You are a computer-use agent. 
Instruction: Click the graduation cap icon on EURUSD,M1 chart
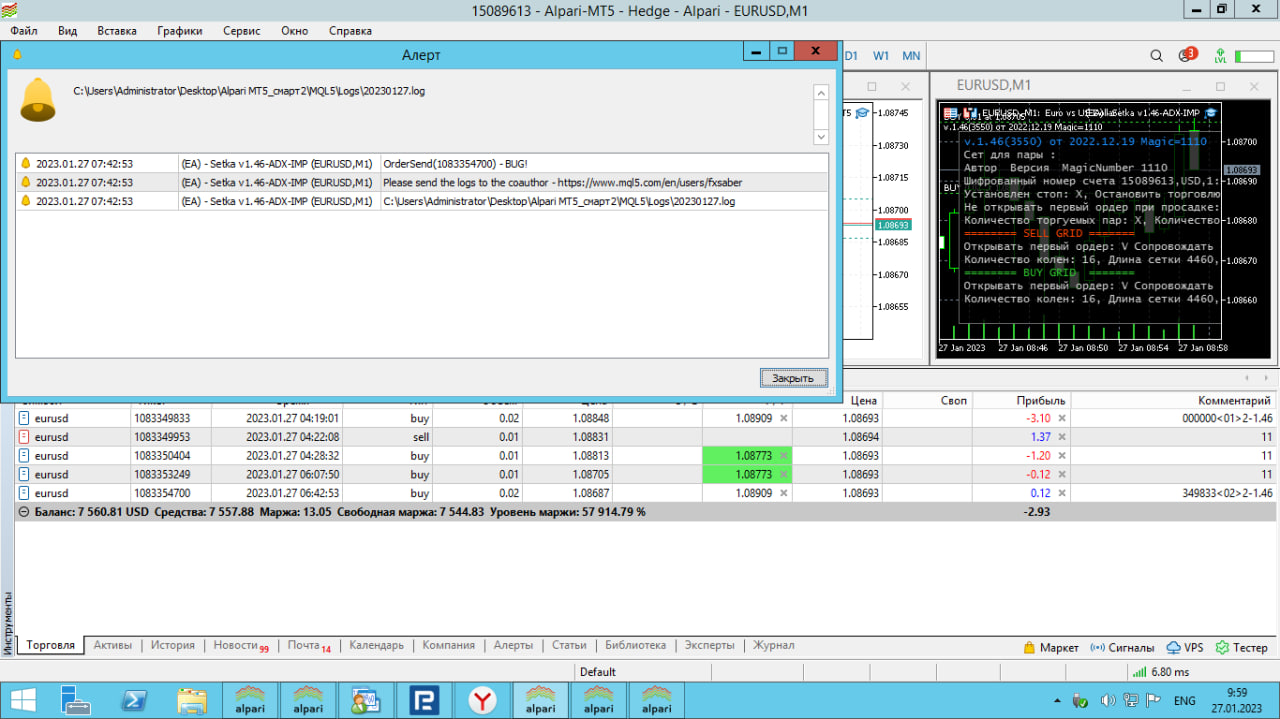tap(1211, 113)
